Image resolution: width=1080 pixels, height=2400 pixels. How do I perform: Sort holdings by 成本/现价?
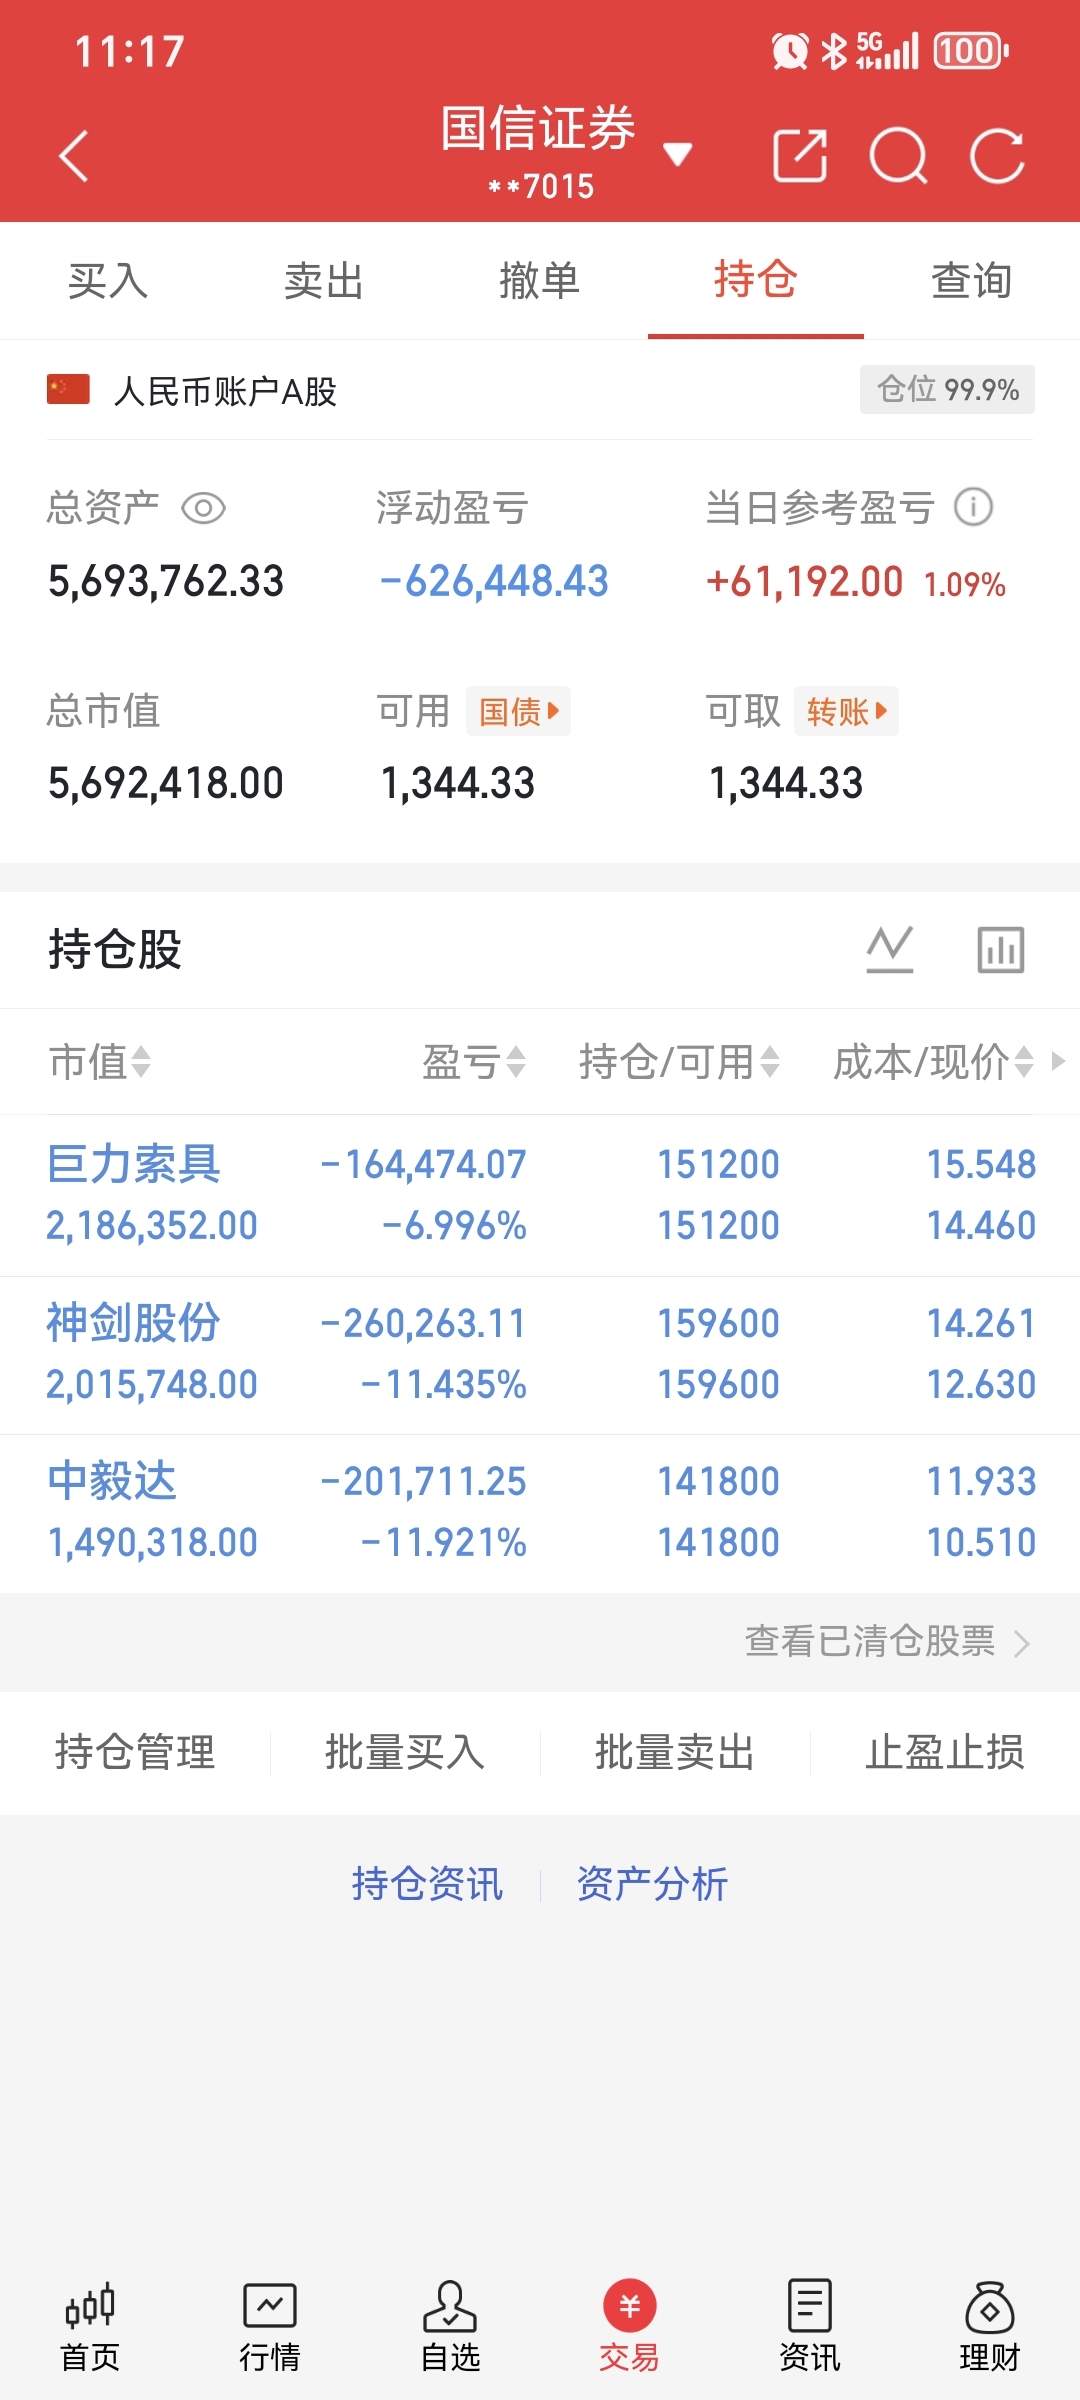point(933,1062)
